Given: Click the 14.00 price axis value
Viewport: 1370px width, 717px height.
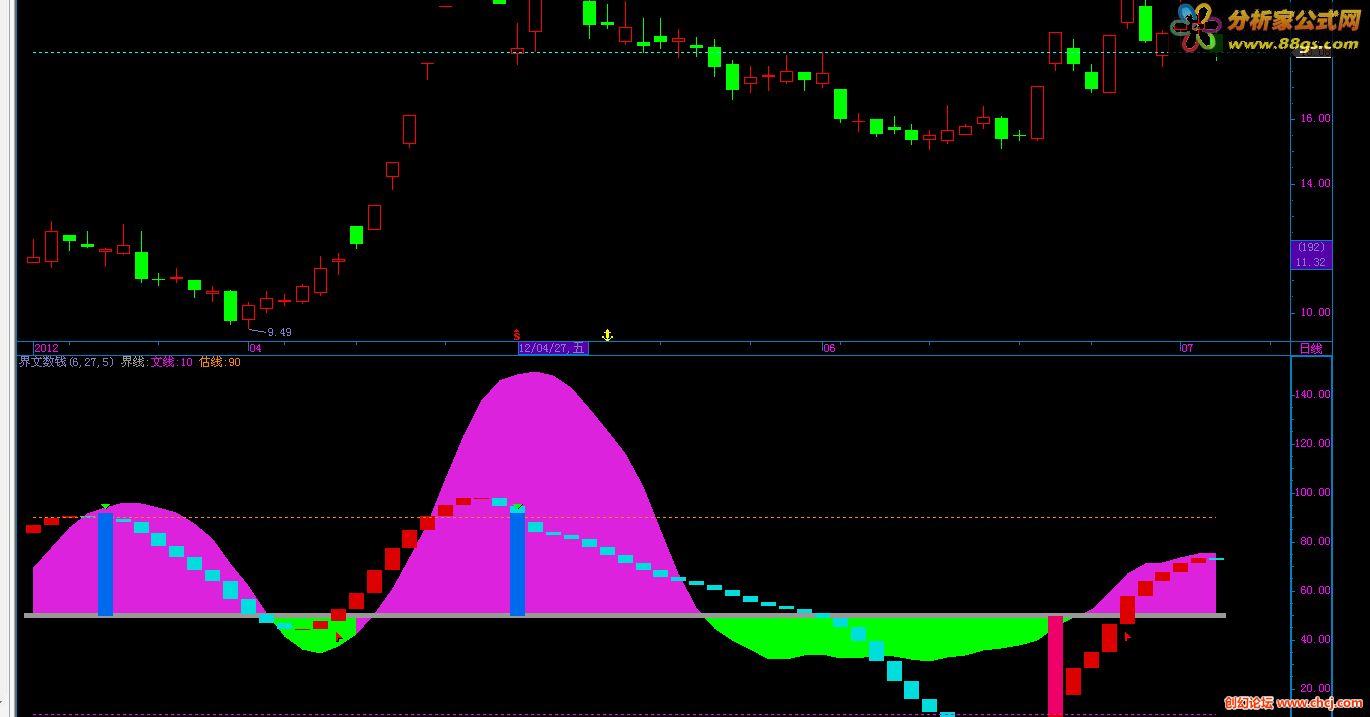Looking at the screenshot, I should (1315, 183).
